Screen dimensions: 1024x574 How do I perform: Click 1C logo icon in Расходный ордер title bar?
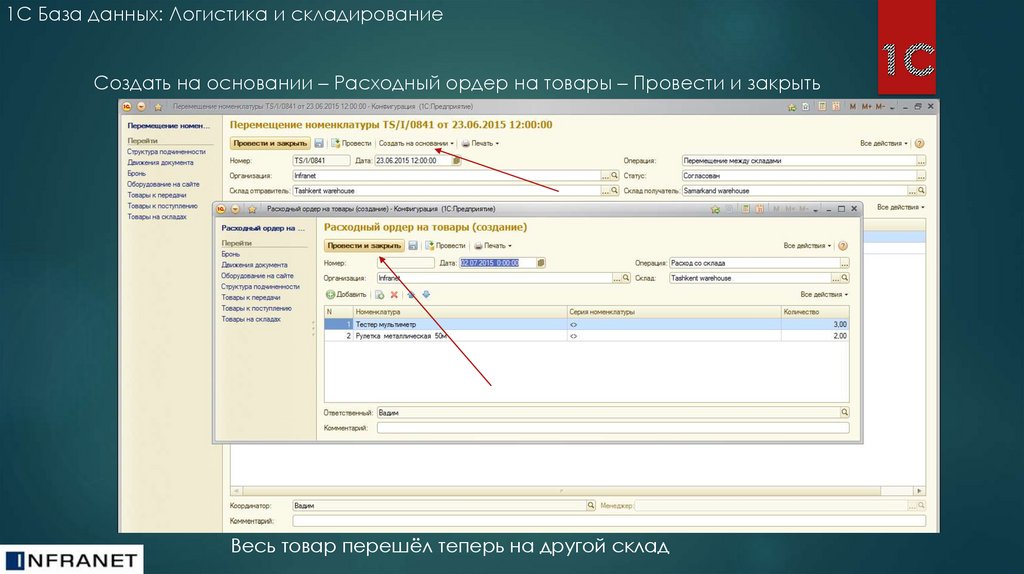[221, 209]
